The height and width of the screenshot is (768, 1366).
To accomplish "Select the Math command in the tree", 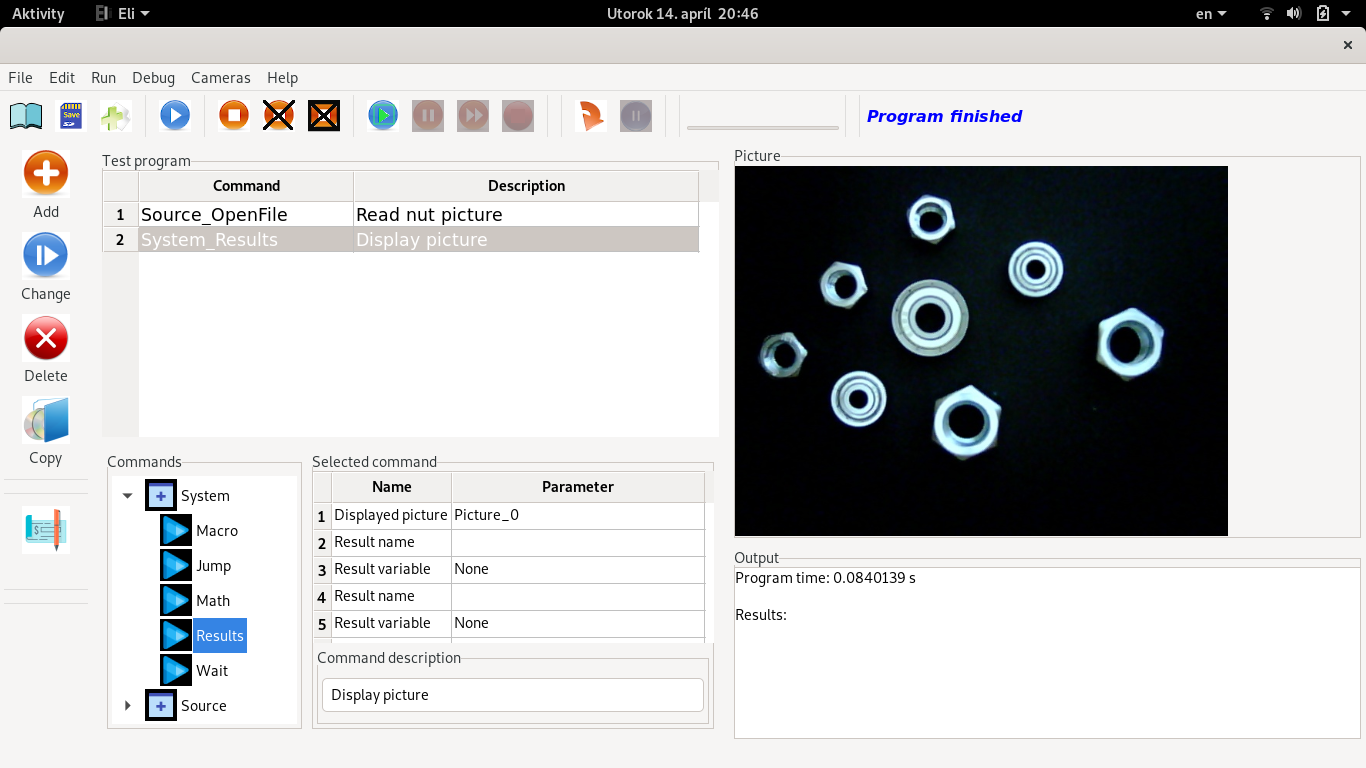I will pos(212,601).
